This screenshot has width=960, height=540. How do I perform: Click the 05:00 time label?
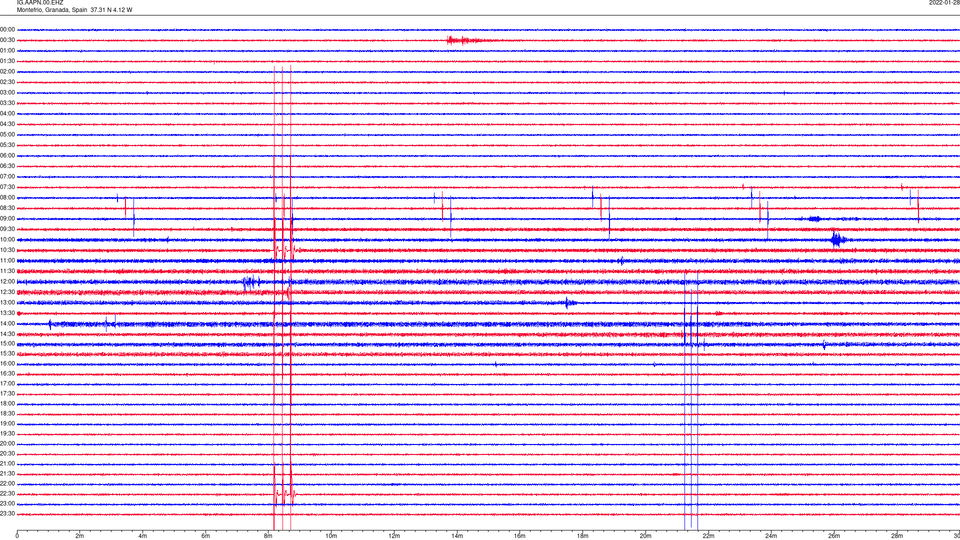pyautogui.click(x=7, y=135)
